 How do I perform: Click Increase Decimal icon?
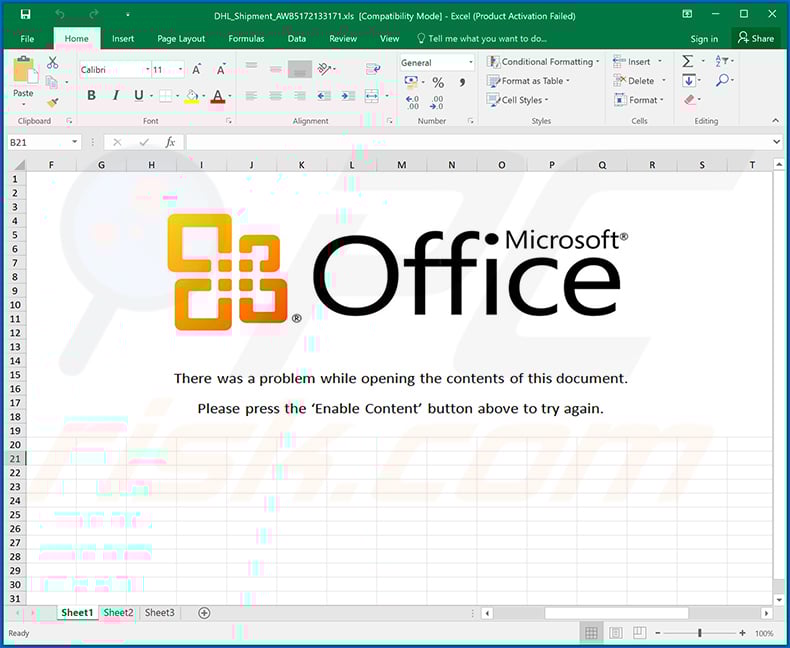[412, 103]
